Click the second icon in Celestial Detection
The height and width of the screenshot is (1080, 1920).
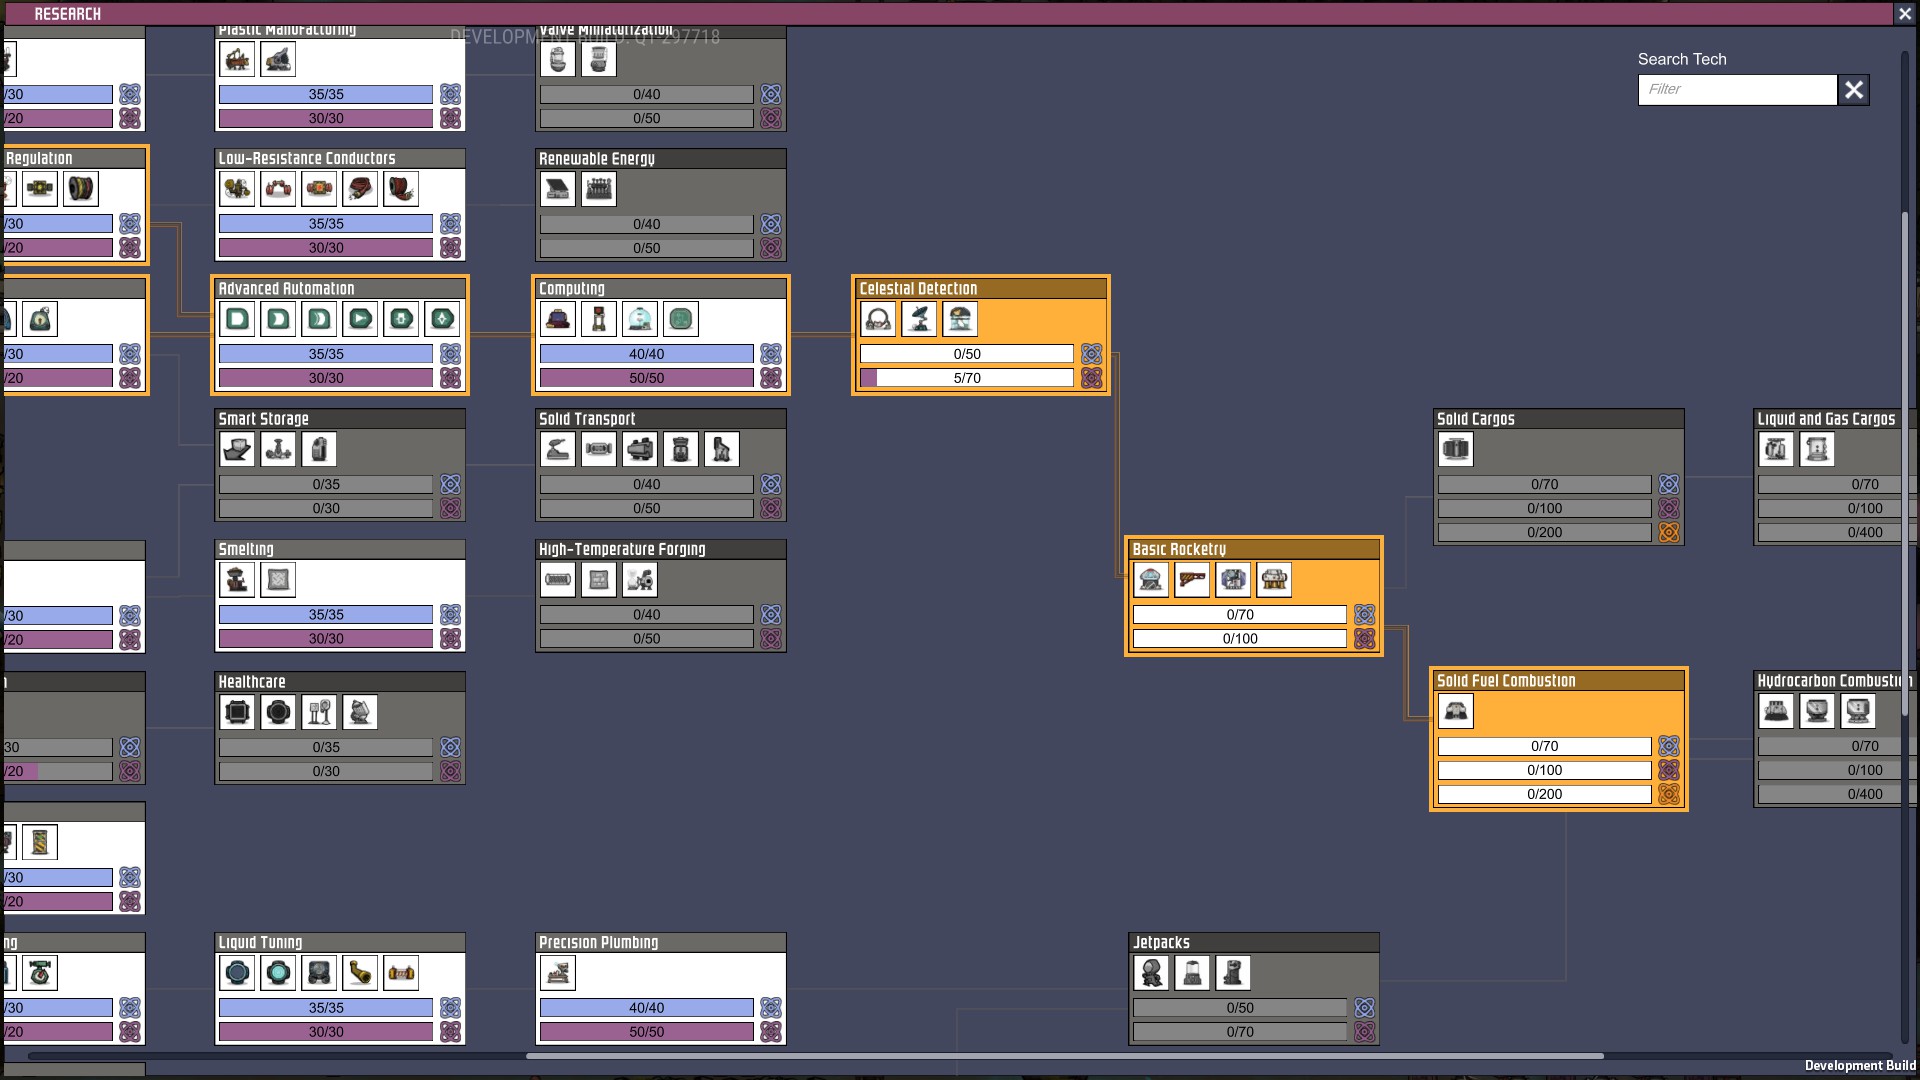[x=919, y=320]
